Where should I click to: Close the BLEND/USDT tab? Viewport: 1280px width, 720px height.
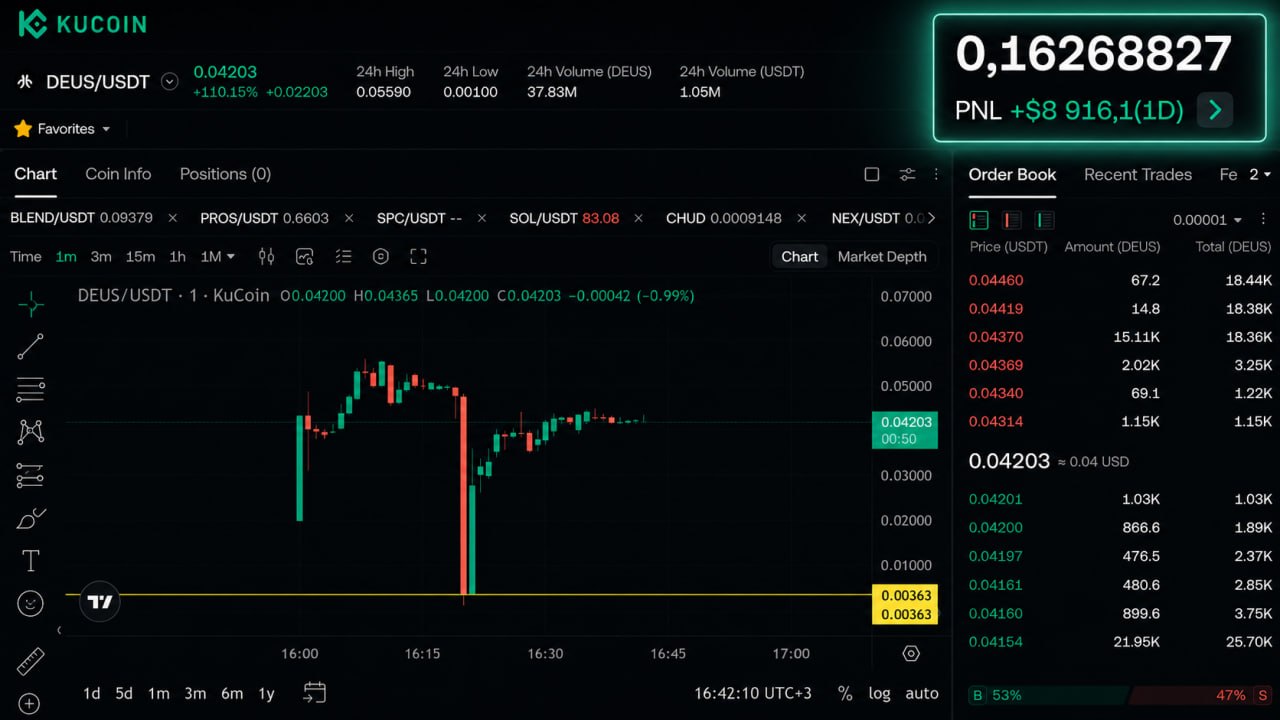tap(173, 218)
